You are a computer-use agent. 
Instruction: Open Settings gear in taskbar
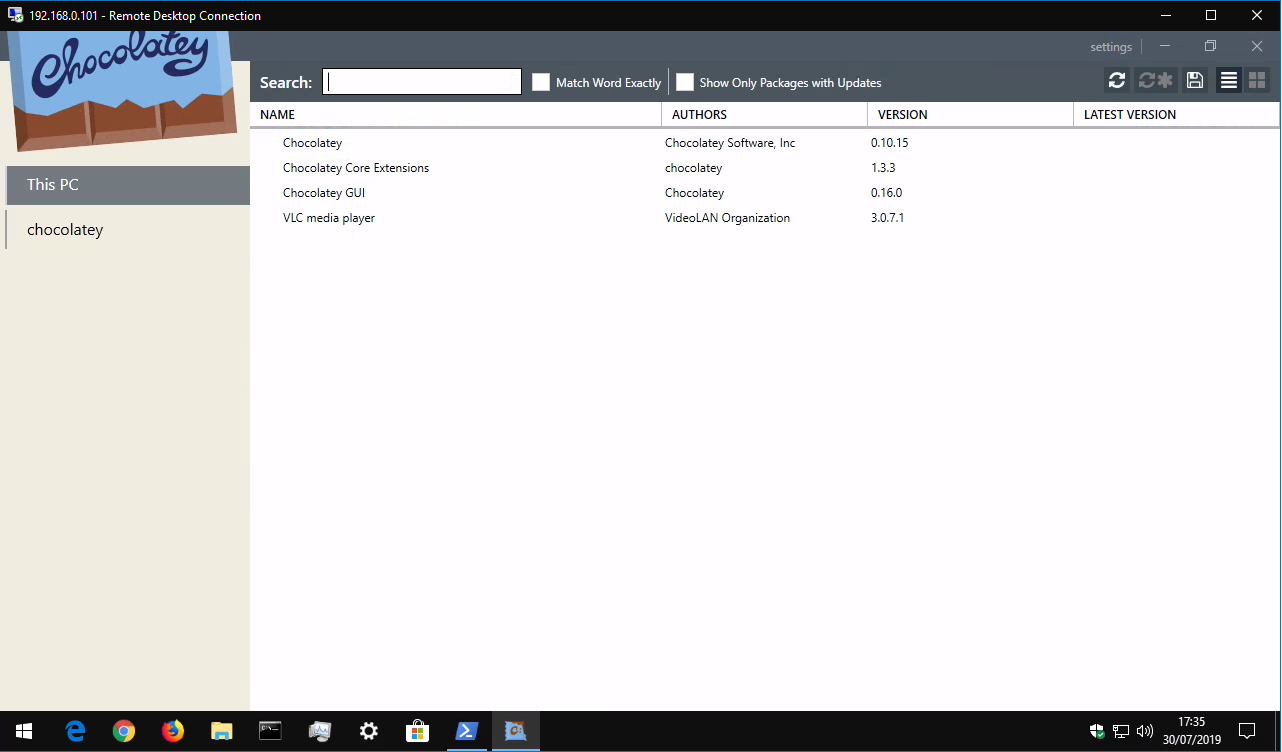369,731
